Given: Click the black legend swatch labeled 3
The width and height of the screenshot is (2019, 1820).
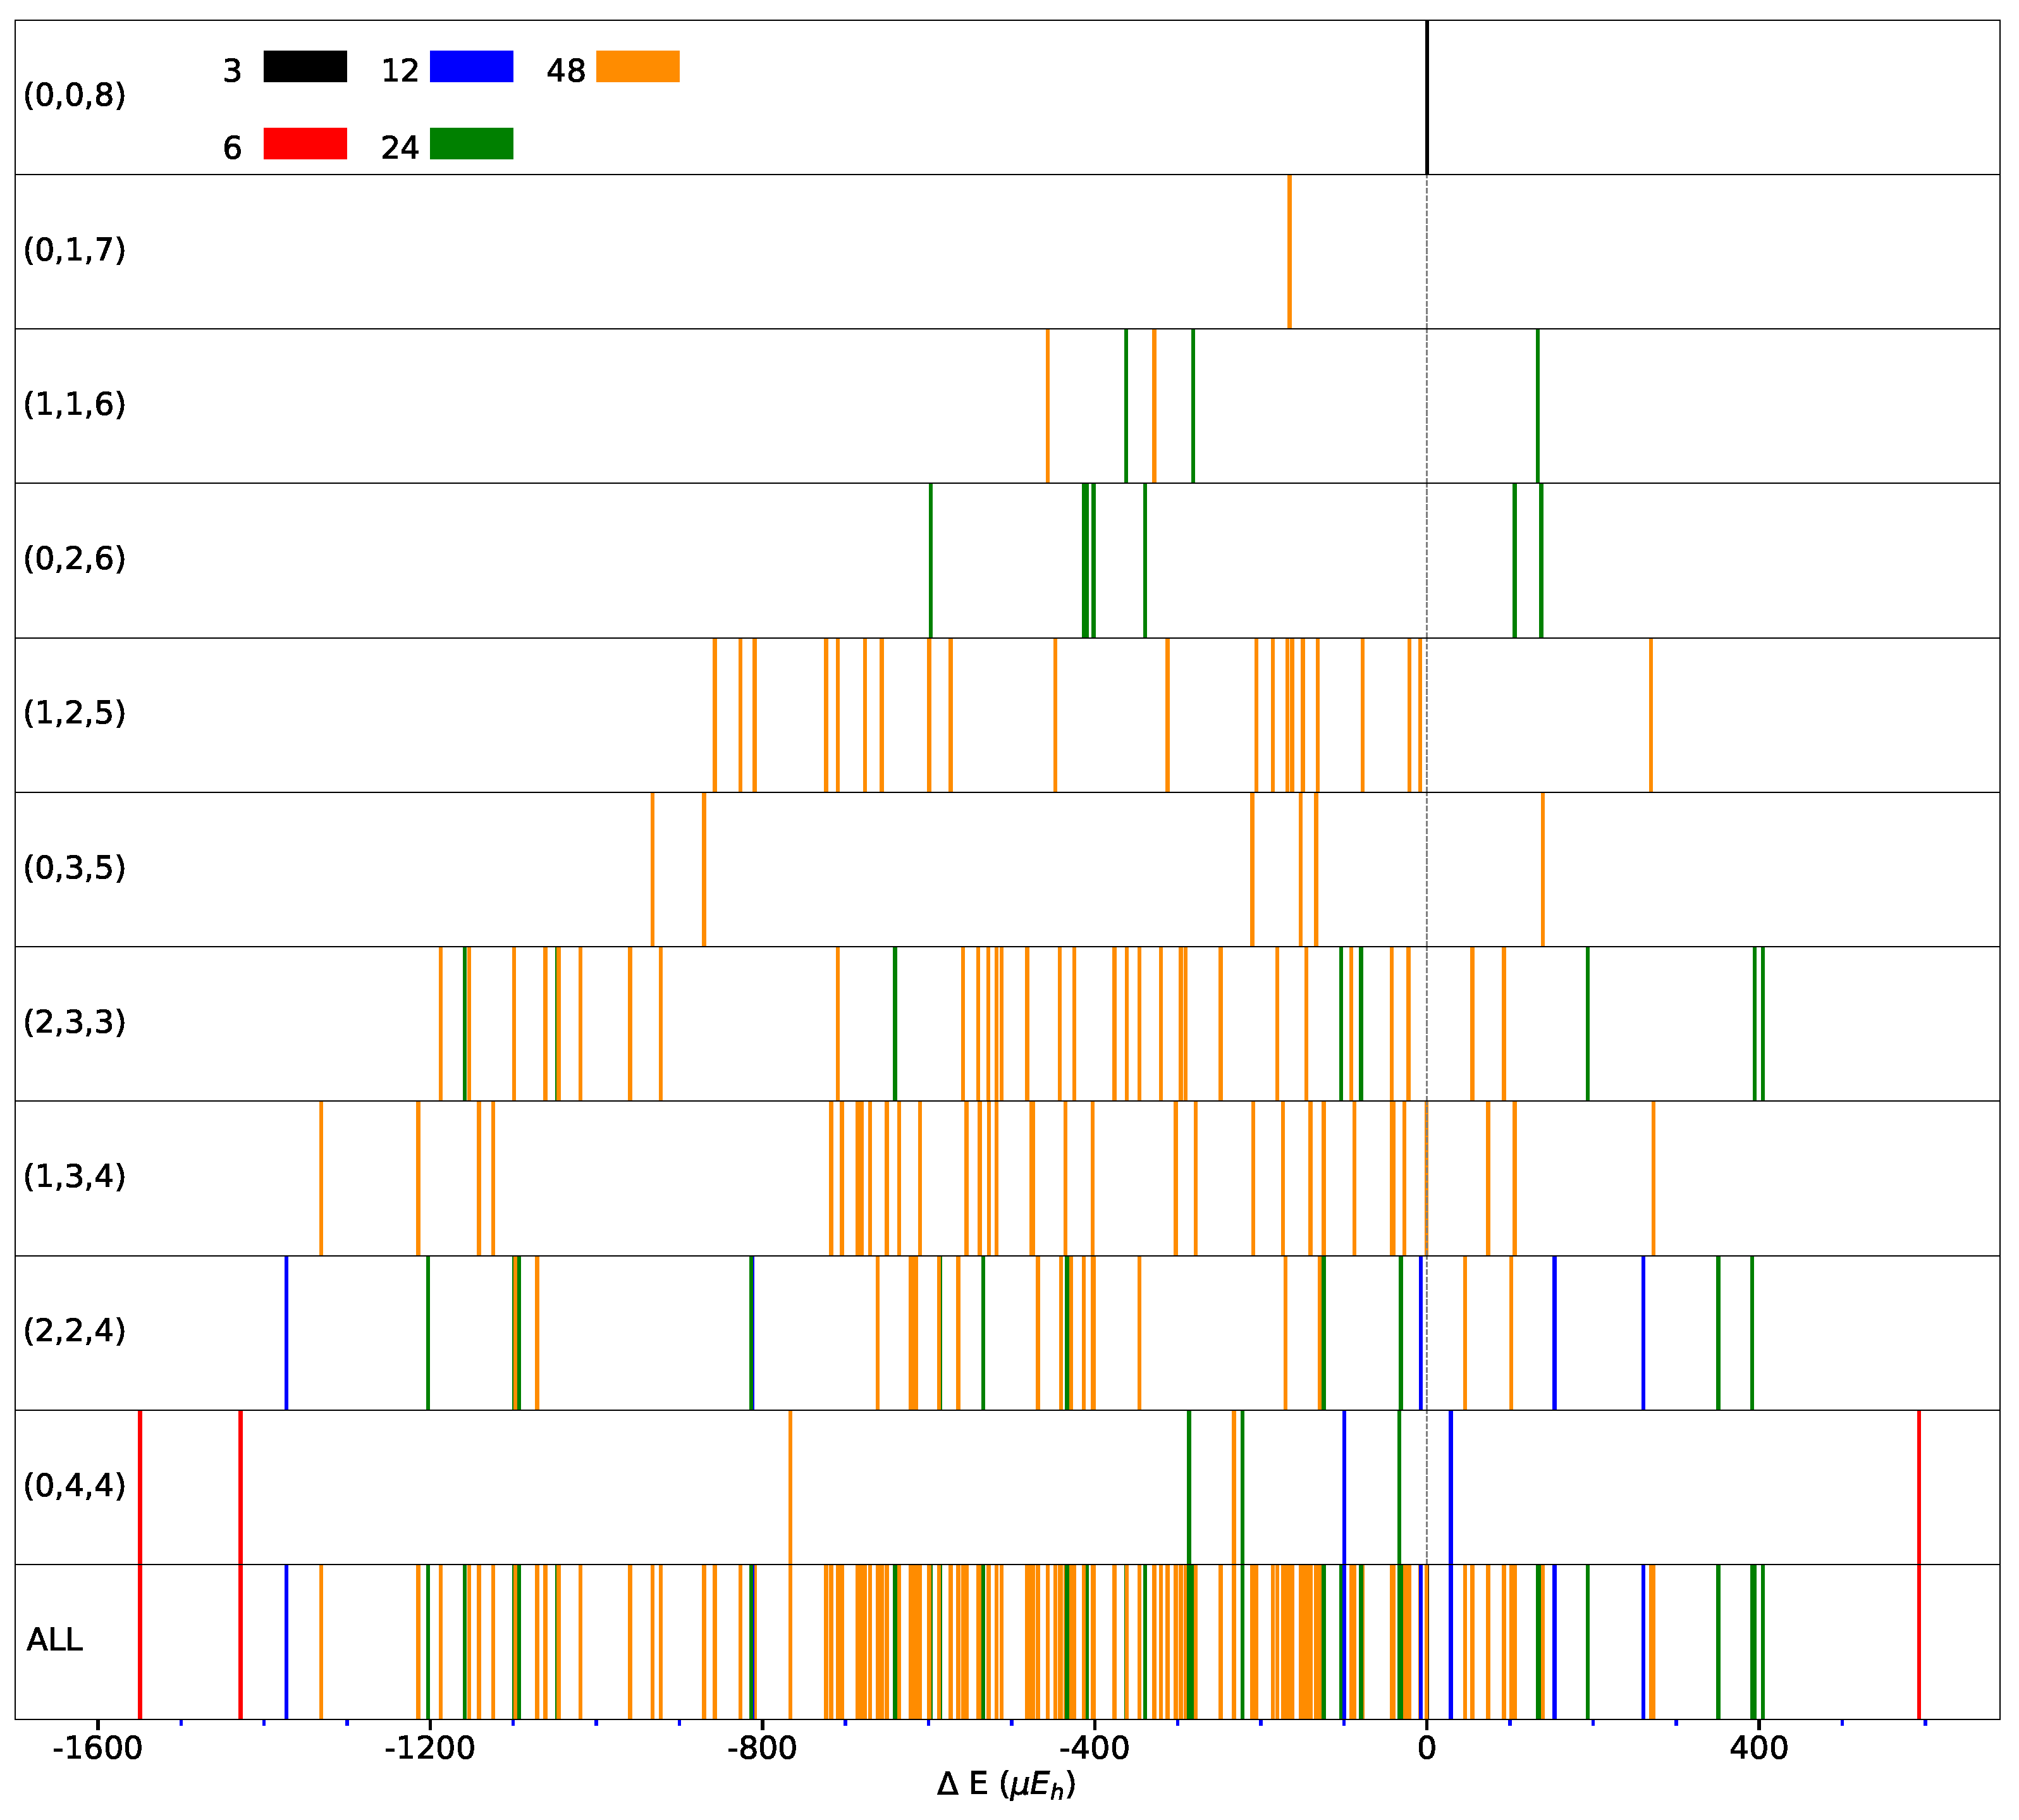Looking at the screenshot, I should 305,66.
